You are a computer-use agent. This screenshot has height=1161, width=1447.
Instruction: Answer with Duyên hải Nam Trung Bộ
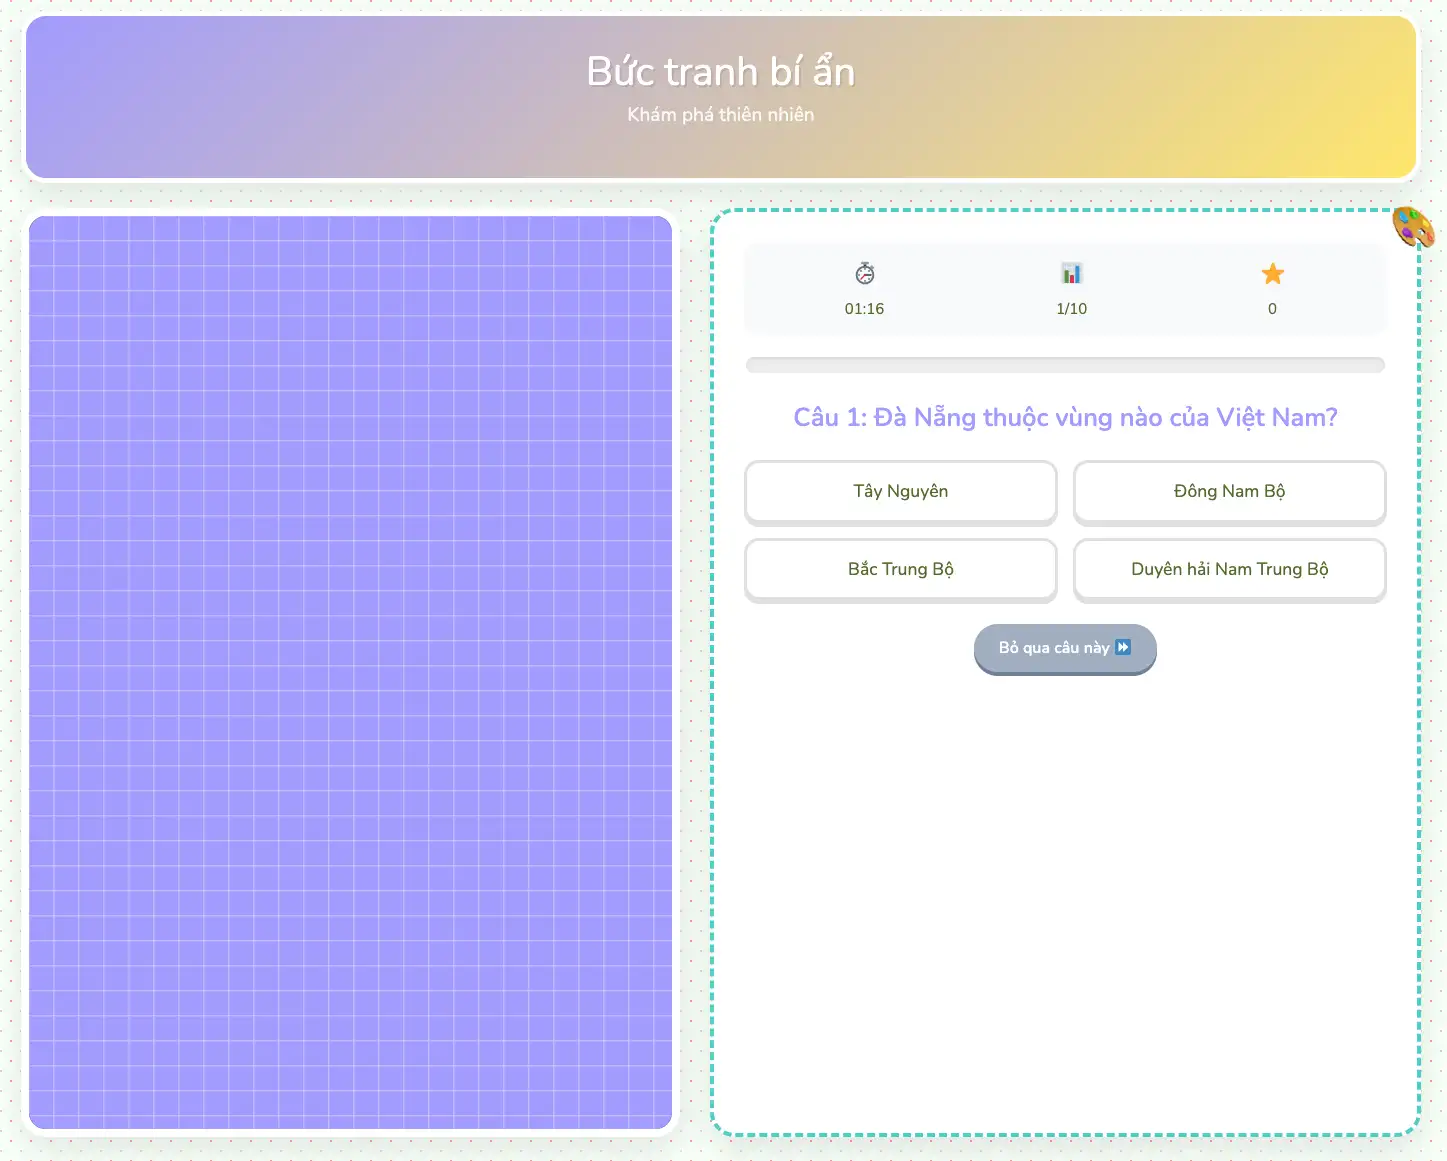point(1229,570)
